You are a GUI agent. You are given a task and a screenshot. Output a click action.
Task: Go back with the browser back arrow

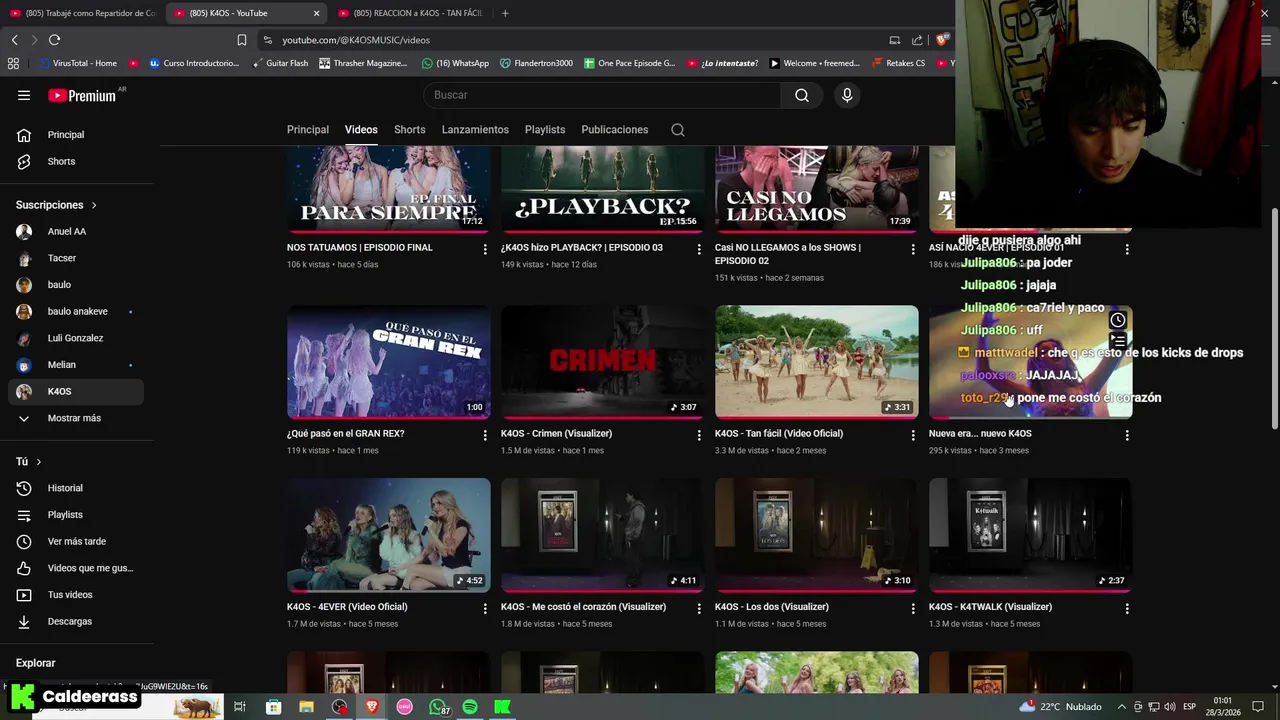pos(14,40)
